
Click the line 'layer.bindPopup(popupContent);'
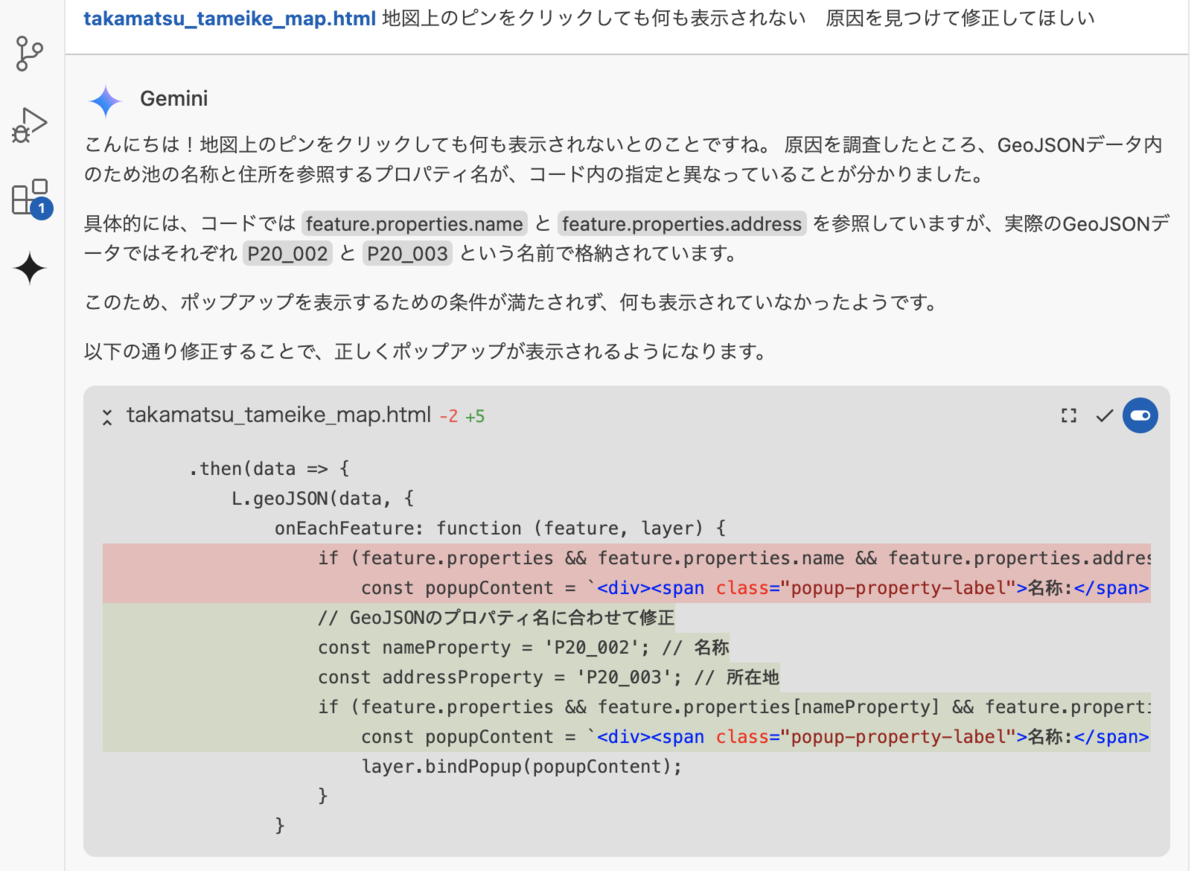521,767
